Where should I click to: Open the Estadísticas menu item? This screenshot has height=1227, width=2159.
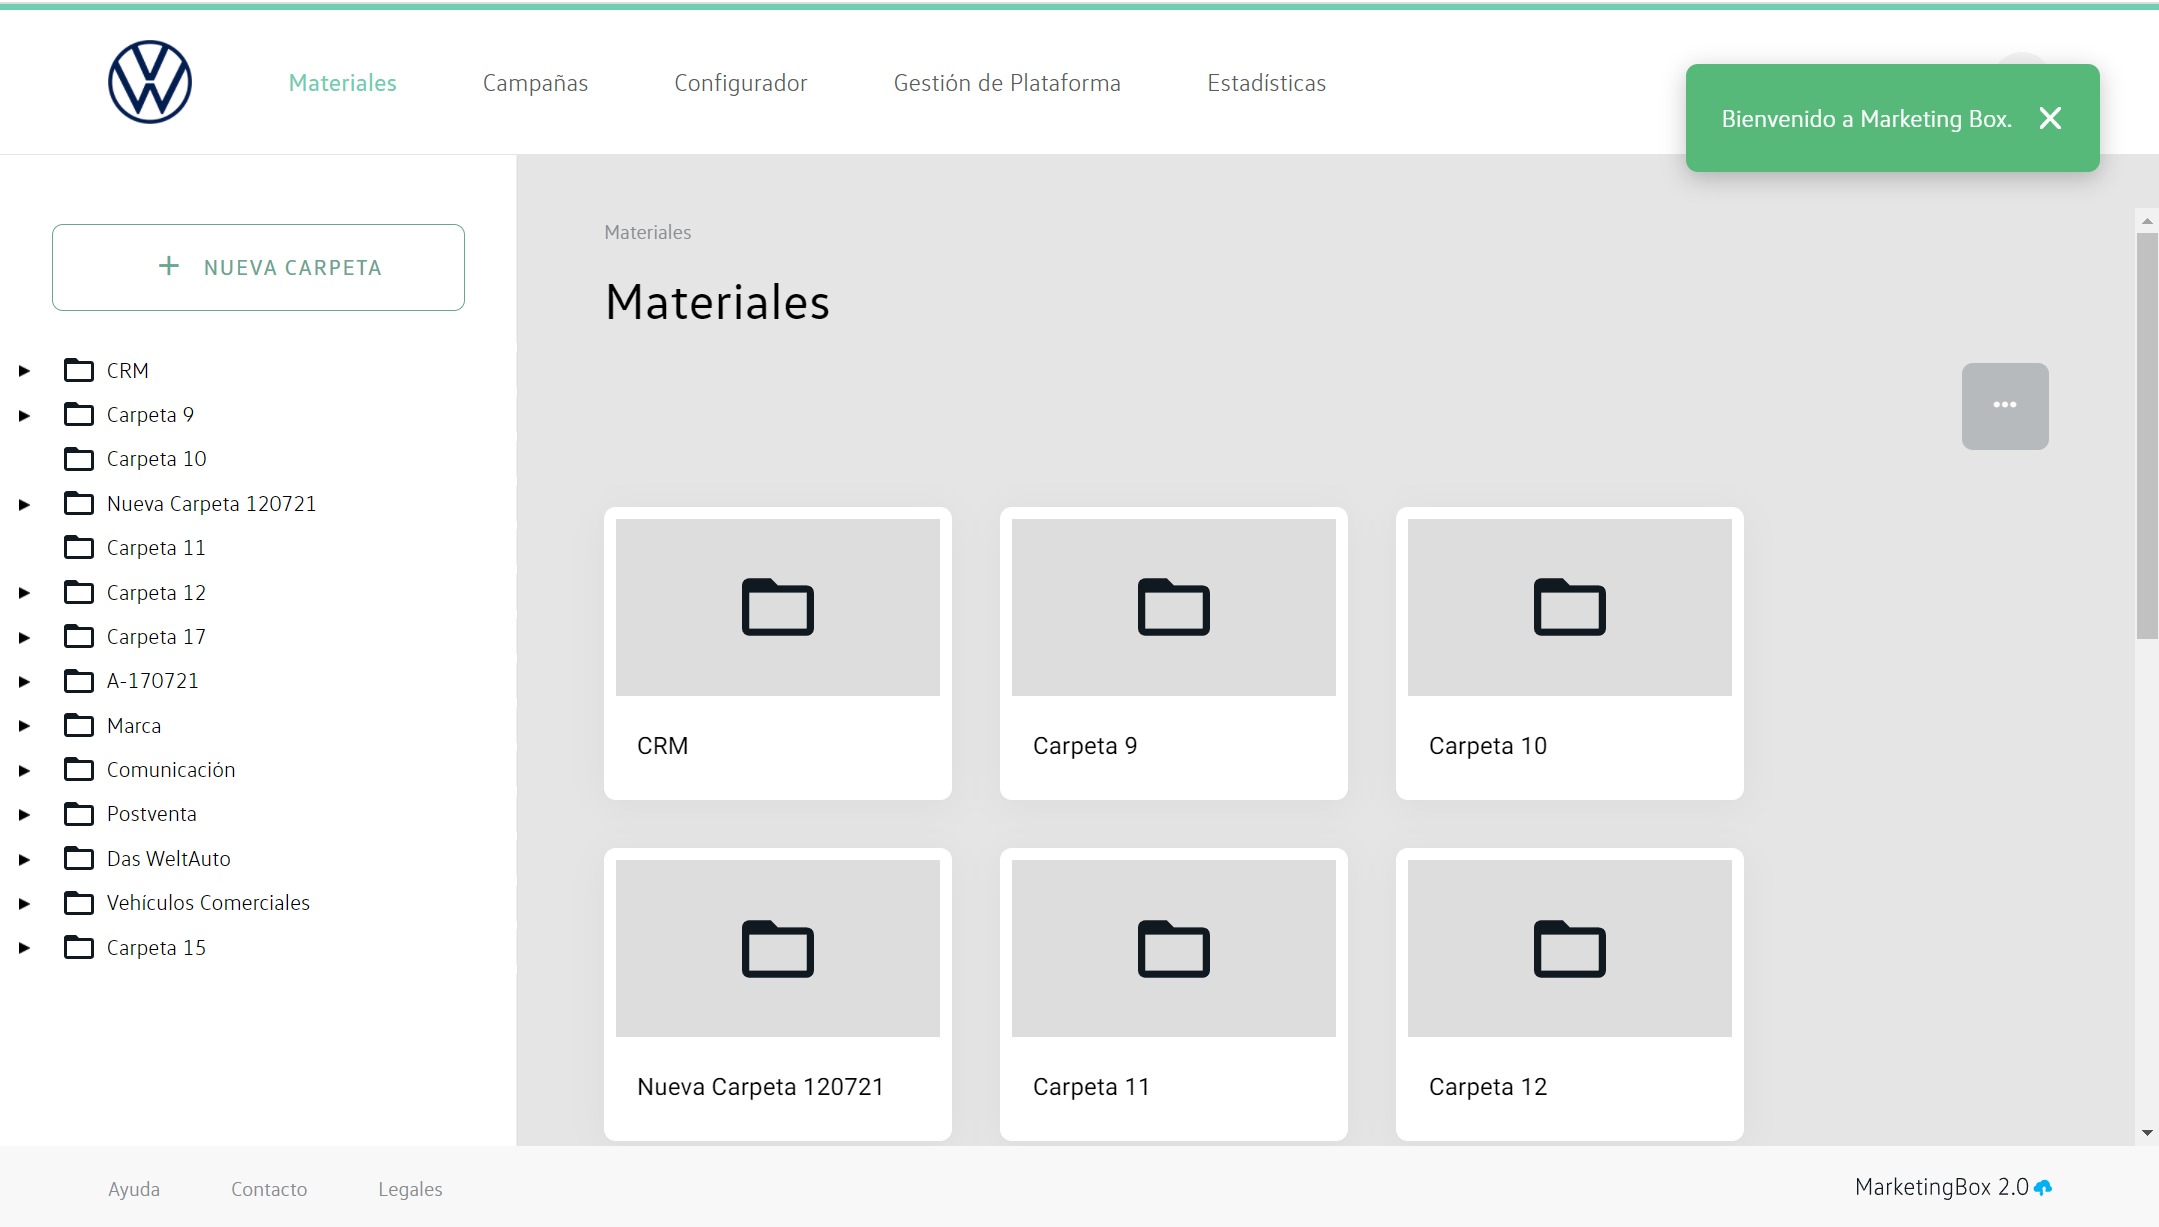coord(1266,83)
